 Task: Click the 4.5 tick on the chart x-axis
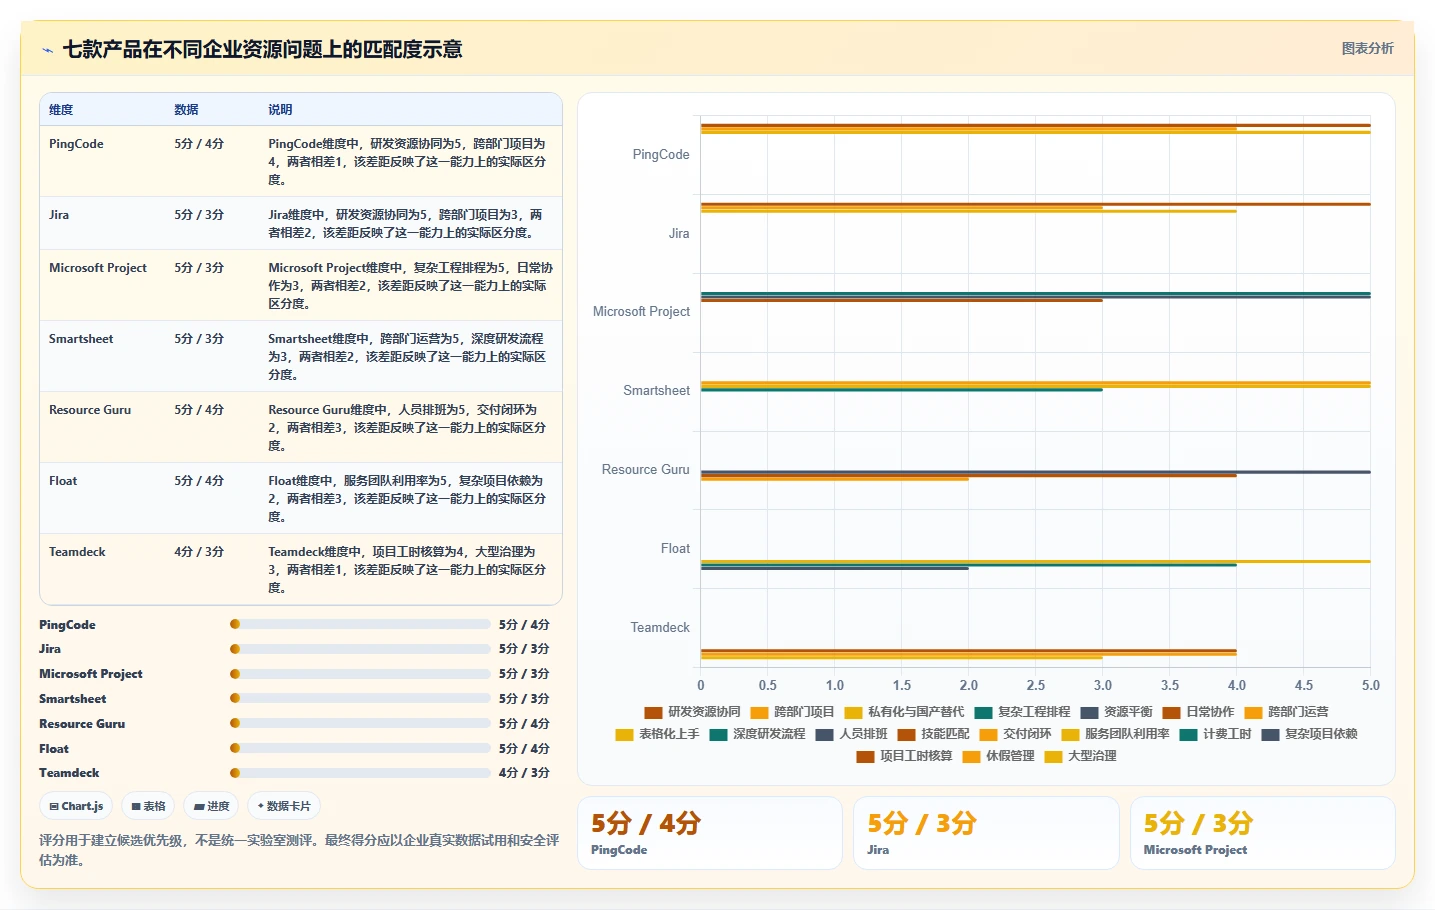(1304, 686)
